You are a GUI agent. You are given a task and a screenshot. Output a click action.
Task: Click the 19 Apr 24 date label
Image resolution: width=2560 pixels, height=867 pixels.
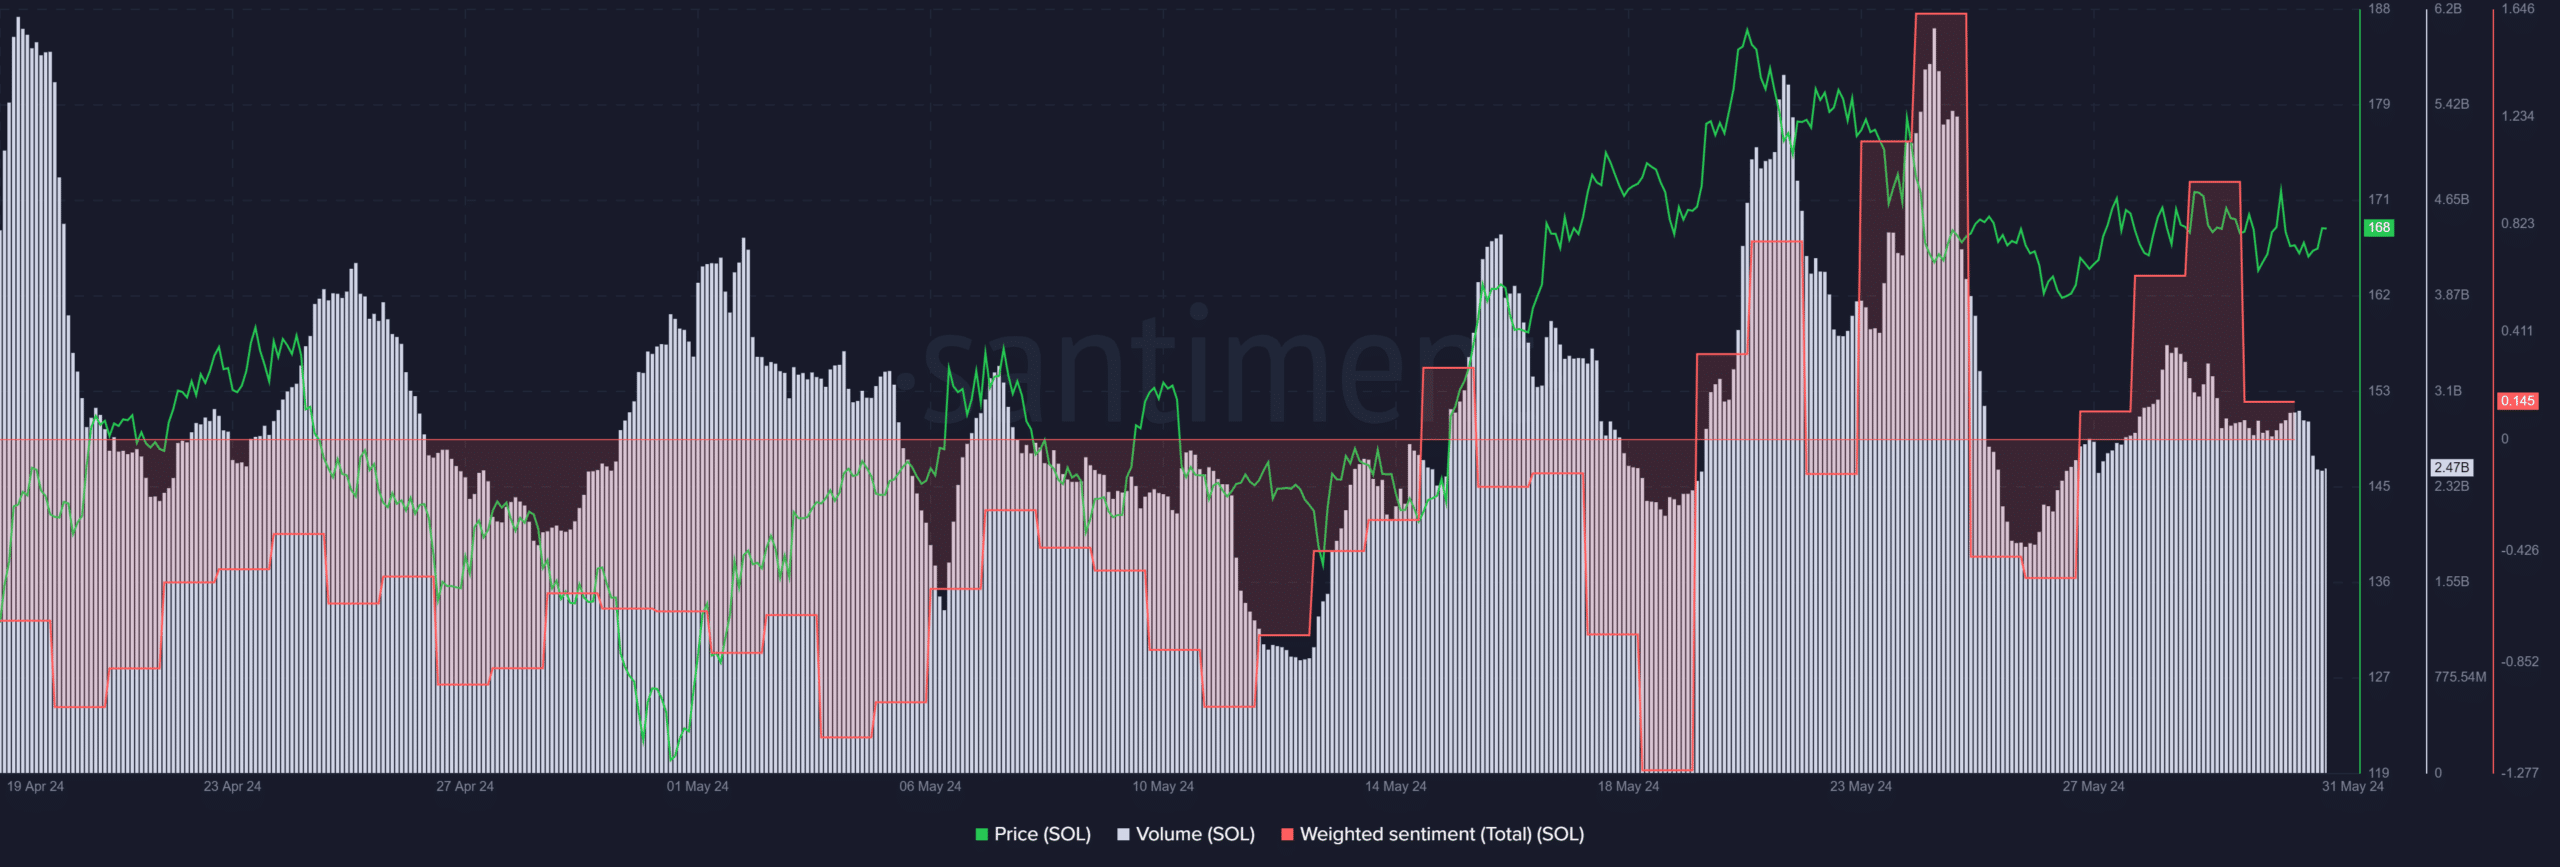(x=35, y=787)
